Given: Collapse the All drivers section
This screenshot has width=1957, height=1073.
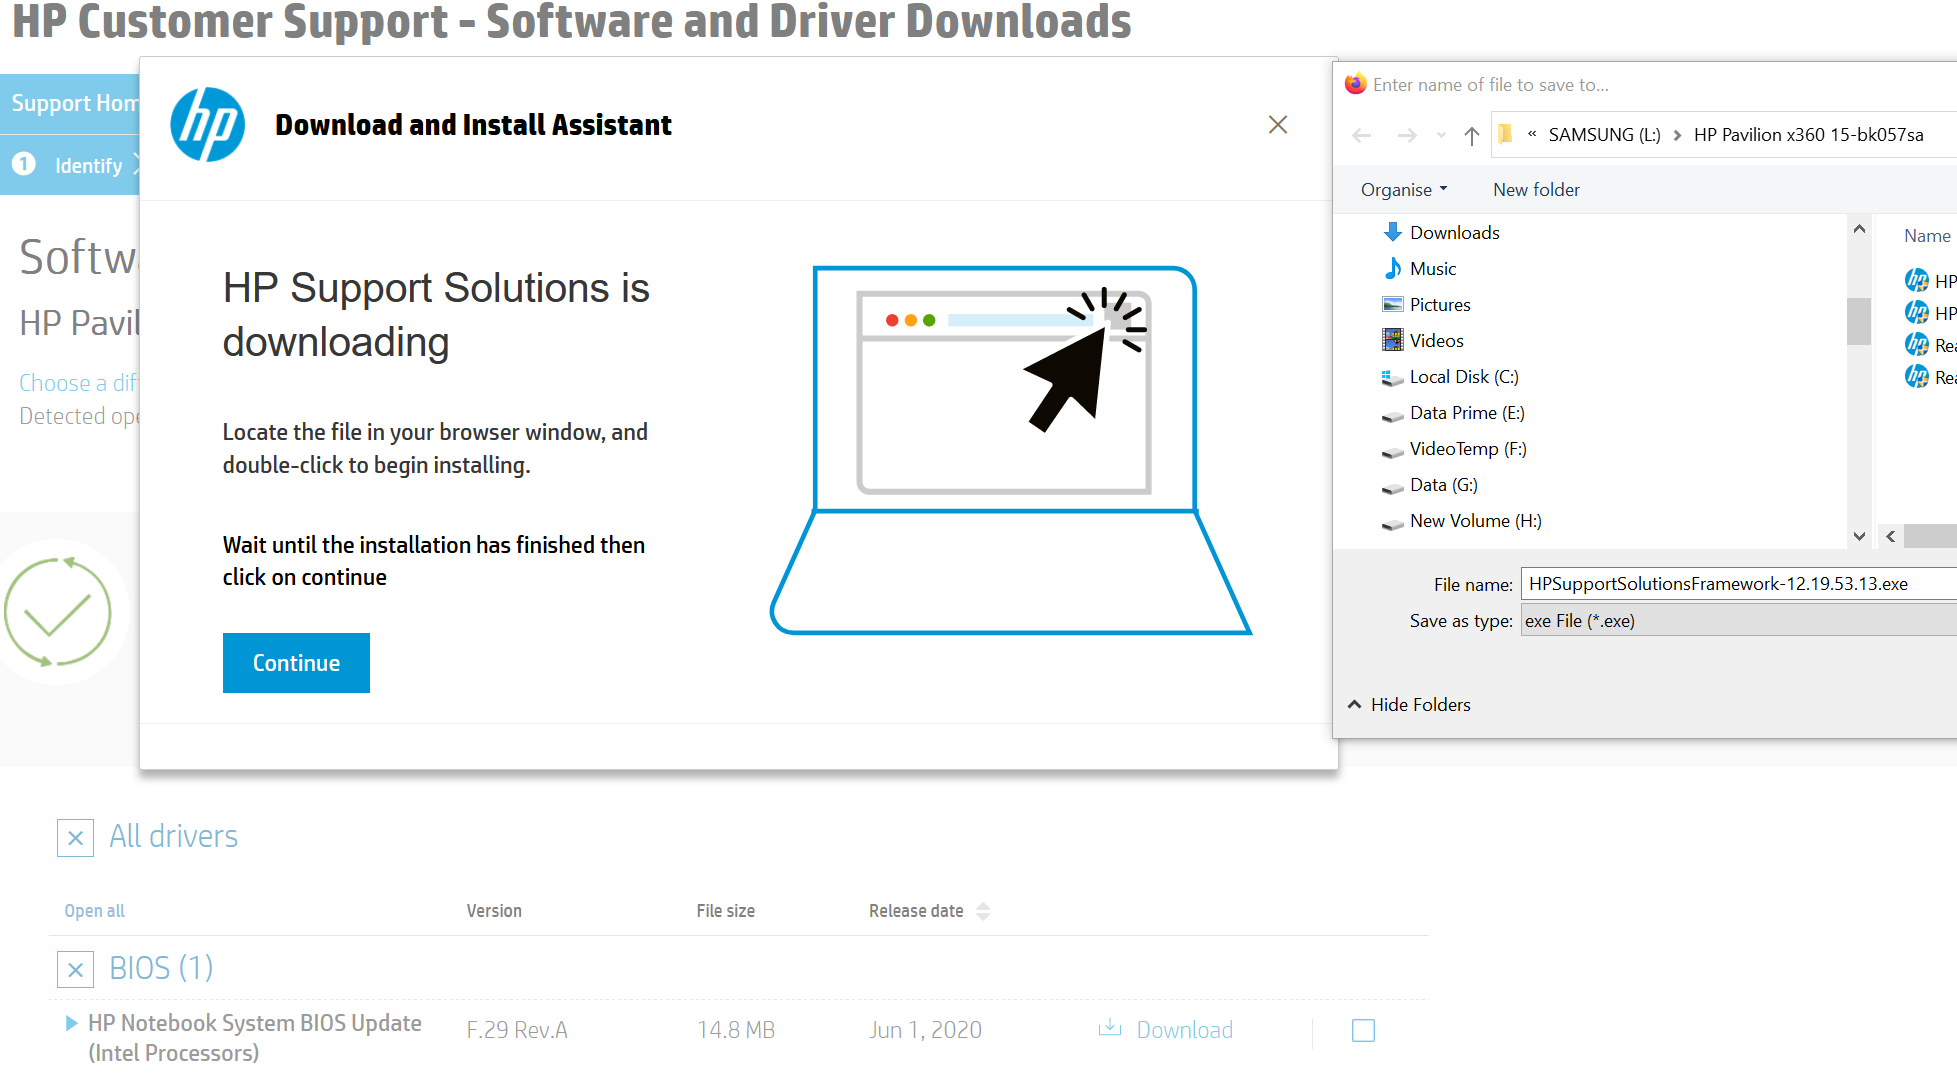Looking at the screenshot, I should click(x=76, y=838).
